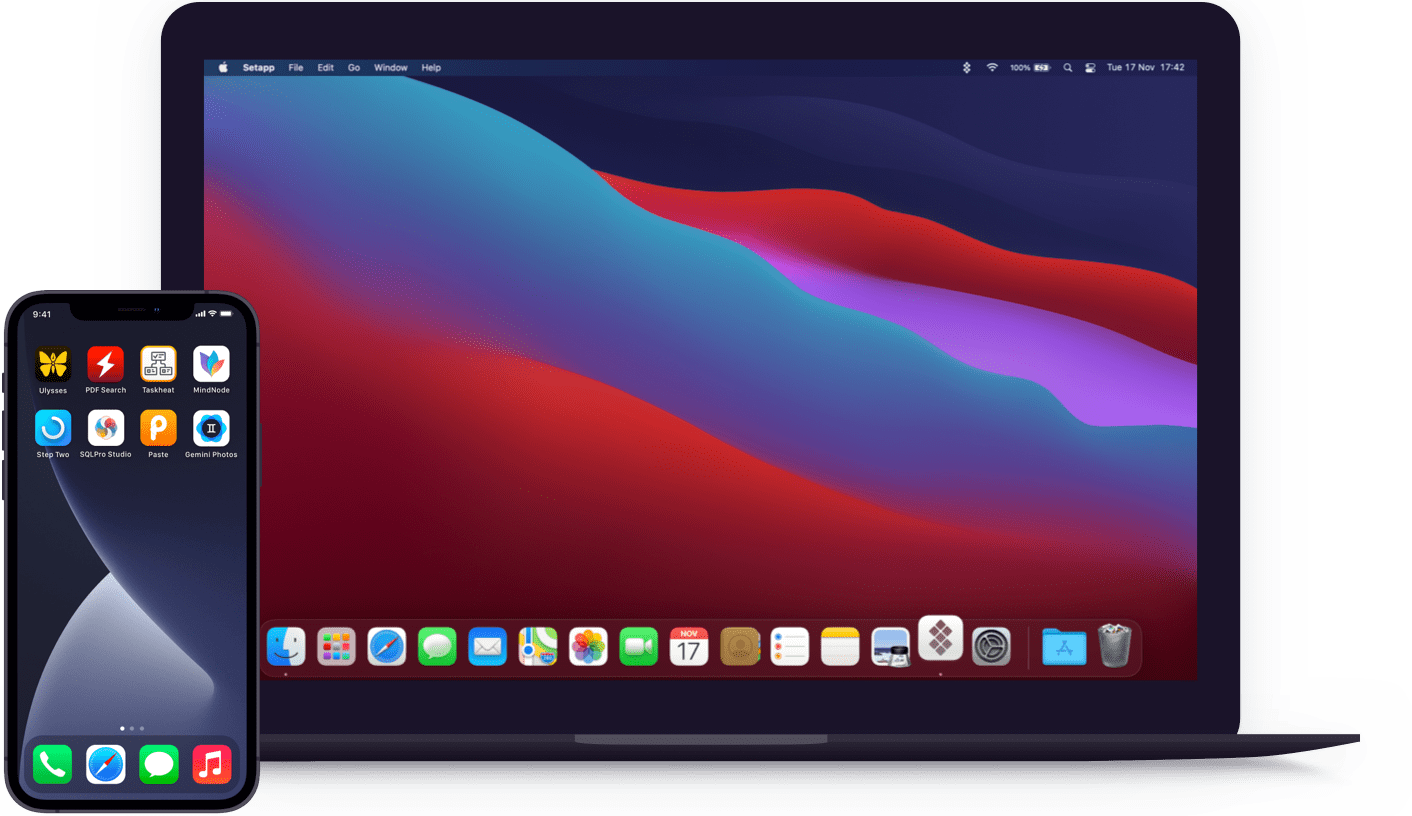The image size is (1412, 816).
Task: Open Safari from the Mac Dock
Action: (x=387, y=646)
